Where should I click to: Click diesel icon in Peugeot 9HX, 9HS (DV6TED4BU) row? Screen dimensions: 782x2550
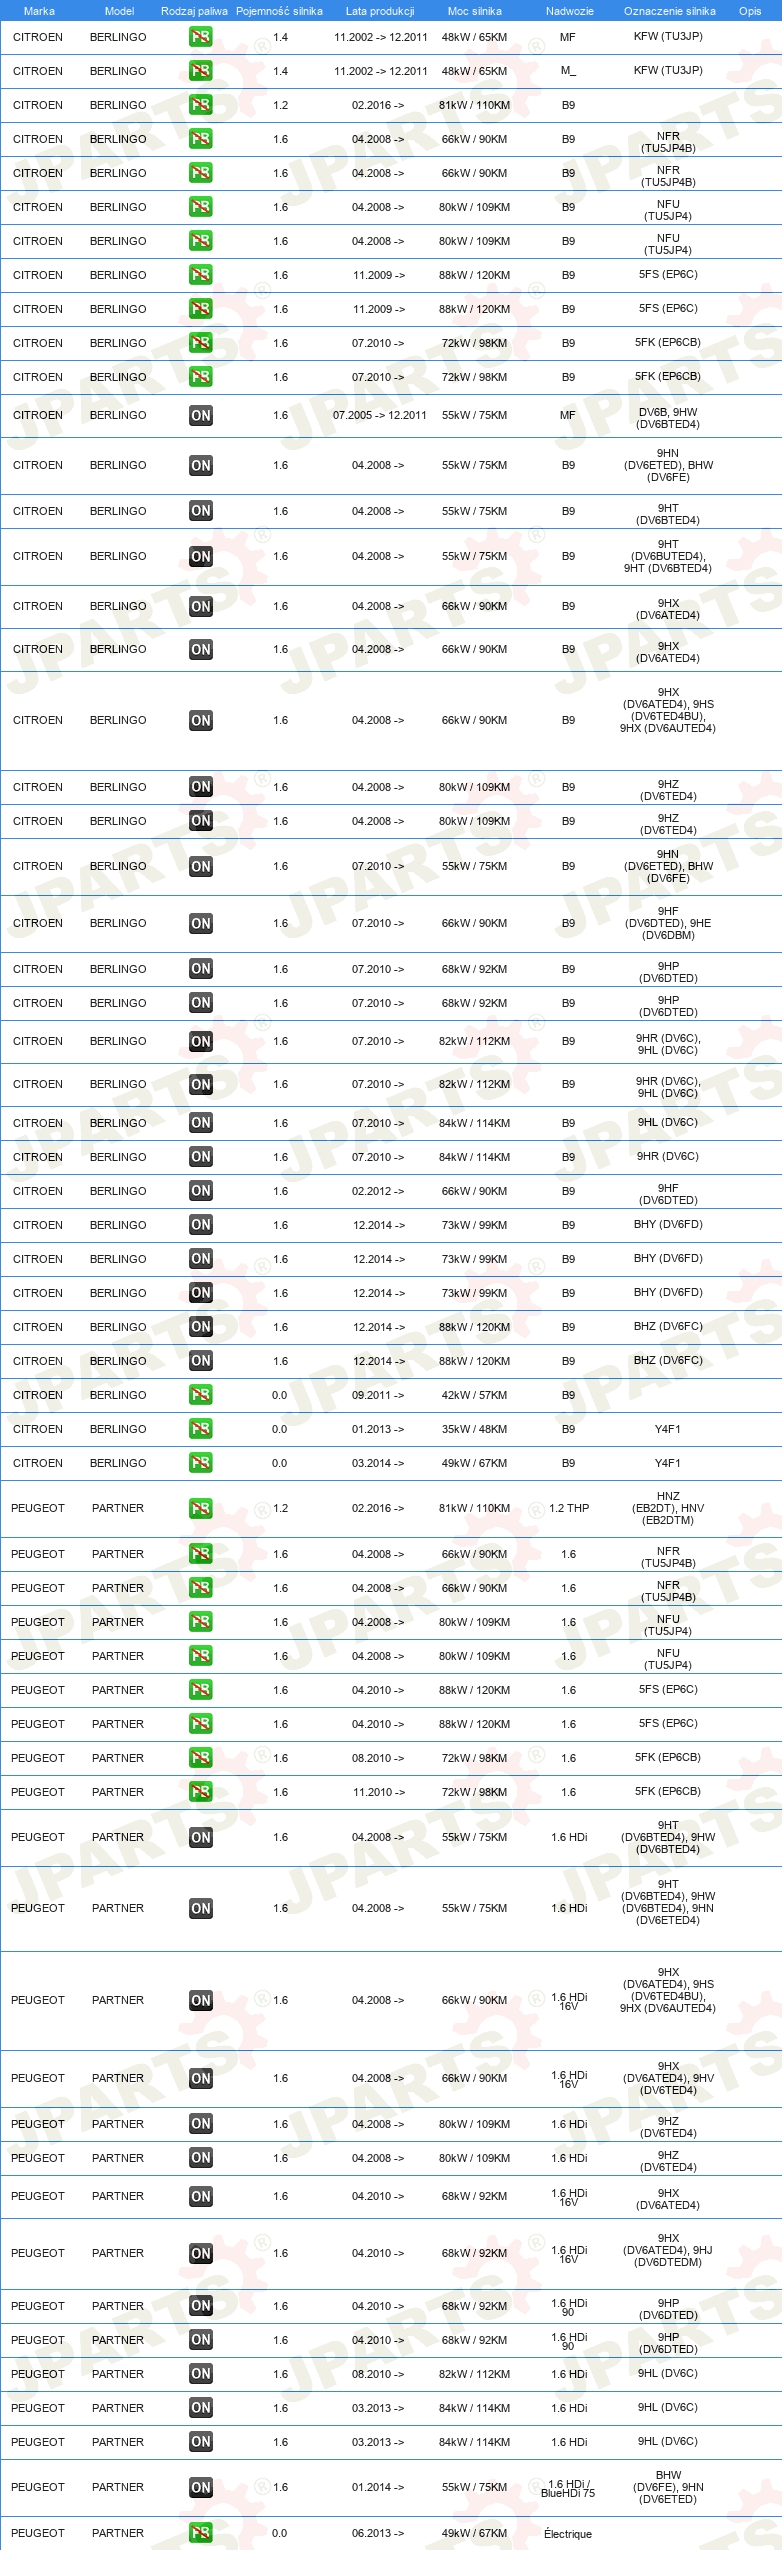click(x=200, y=2001)
